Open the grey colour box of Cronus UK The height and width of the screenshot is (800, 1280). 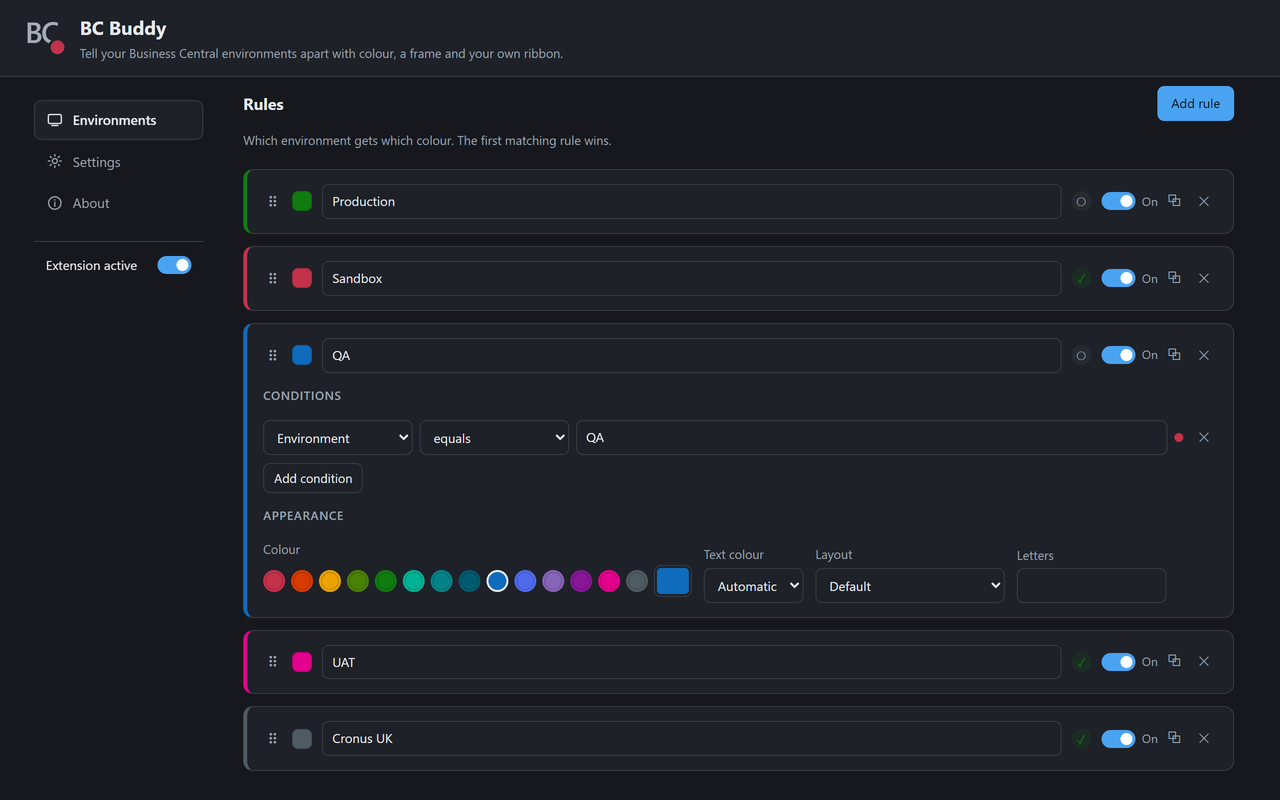tap(302, 738)
